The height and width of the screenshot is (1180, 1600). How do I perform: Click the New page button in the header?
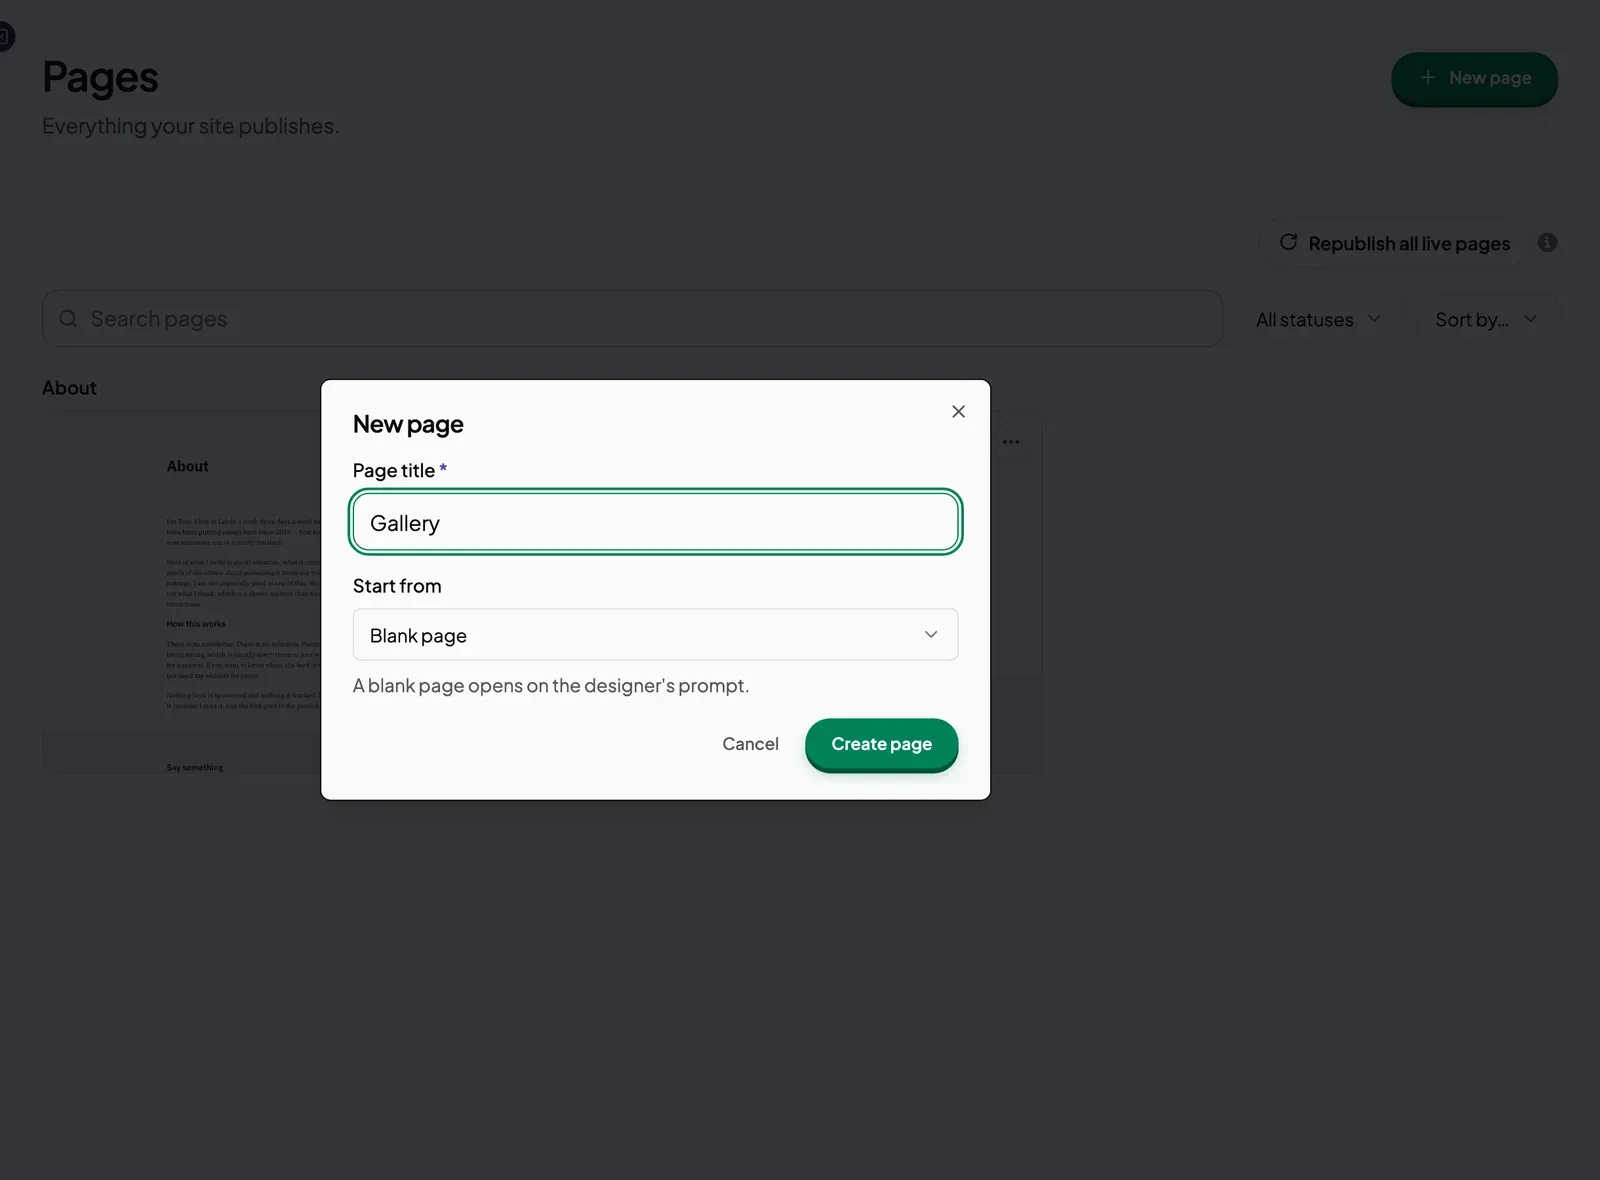[1474, 78]
